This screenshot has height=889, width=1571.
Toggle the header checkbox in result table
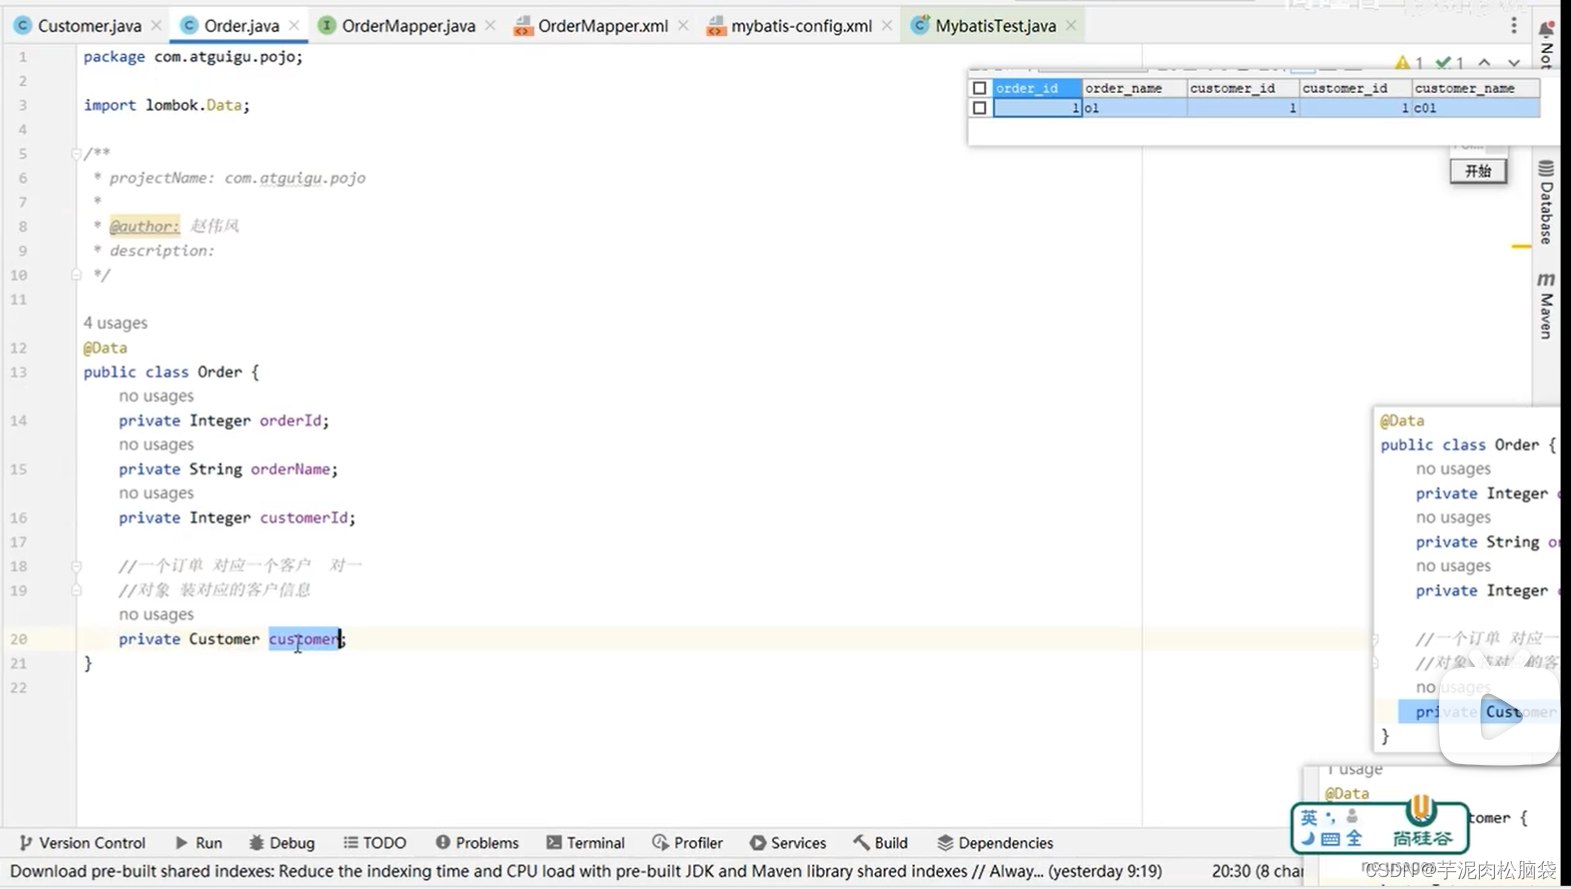pos(980,88)
